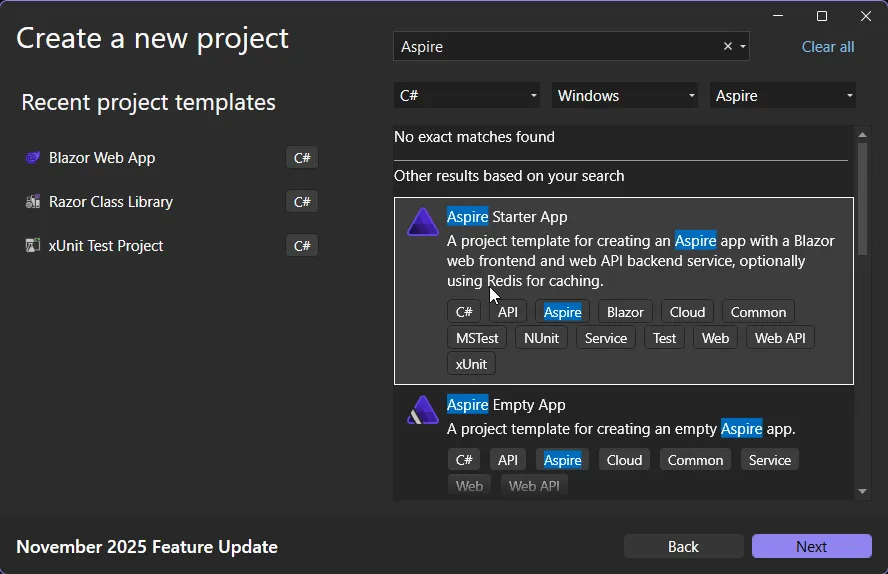Image resolution: width=888 pixels, height=574 pixels.
Task: Open the C# language filter dropdown
Action: point(467,96)
